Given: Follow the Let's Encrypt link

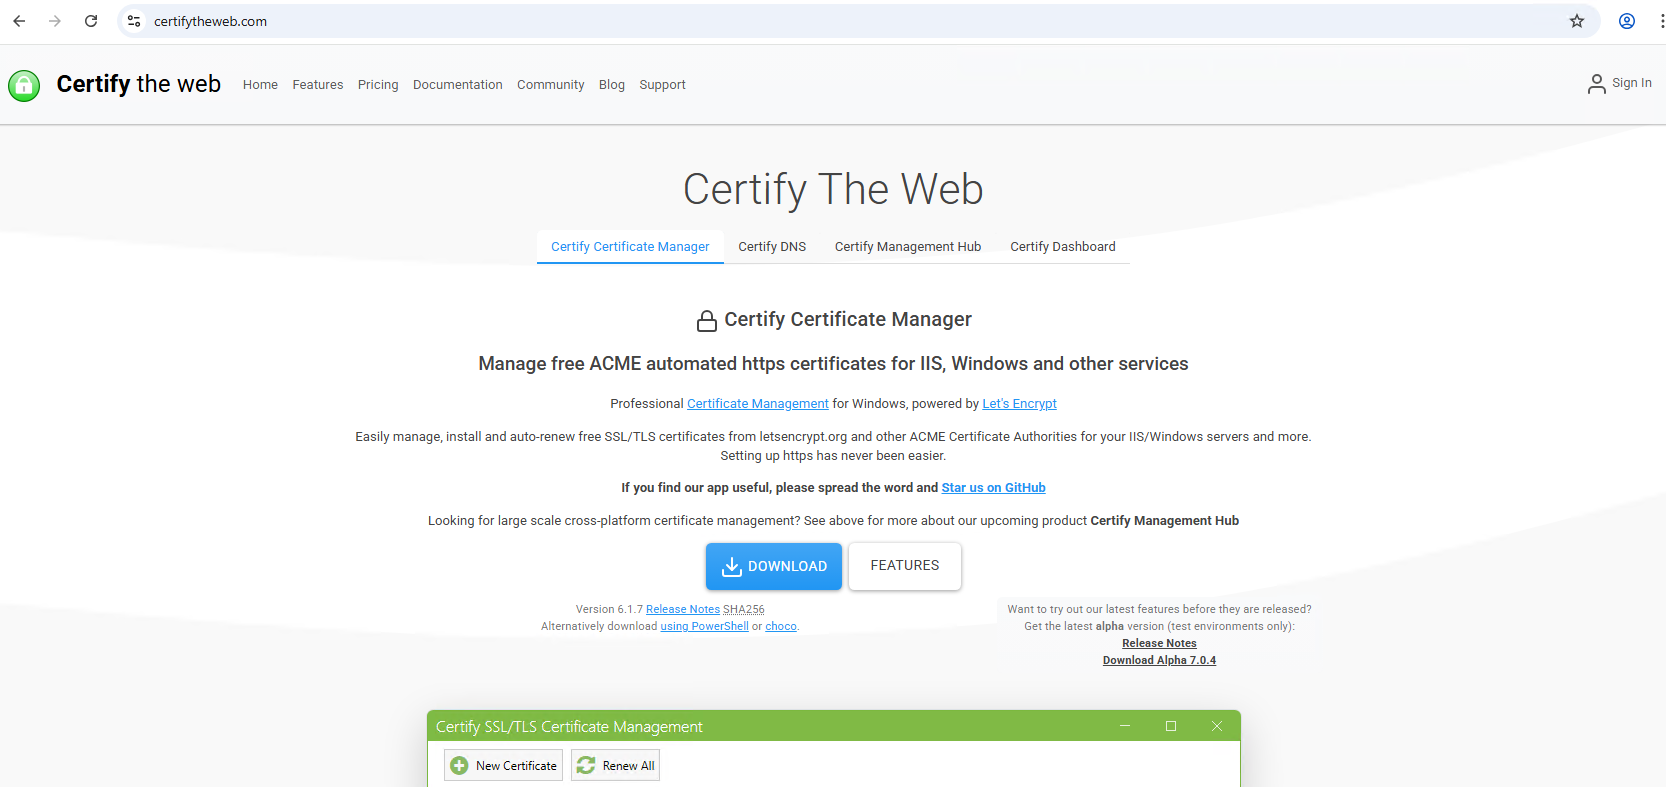Looking at the screenshot, I should [x=1019, y=404].
